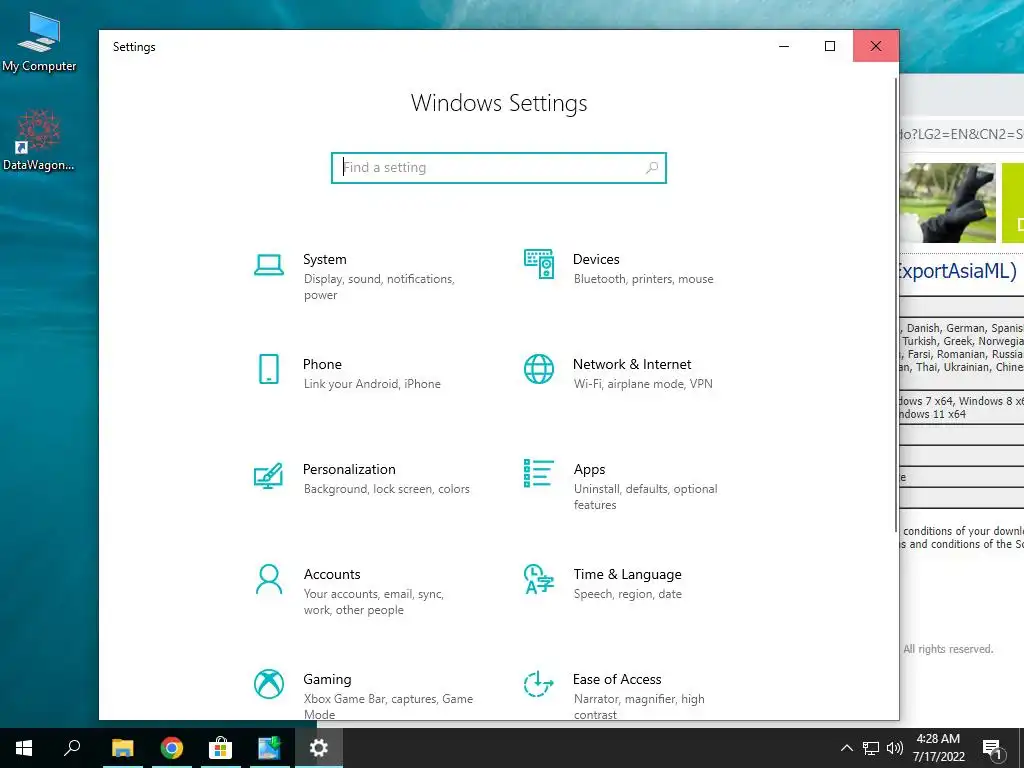Open the System category heading
1024x768 pixels.
pos(325,259)
